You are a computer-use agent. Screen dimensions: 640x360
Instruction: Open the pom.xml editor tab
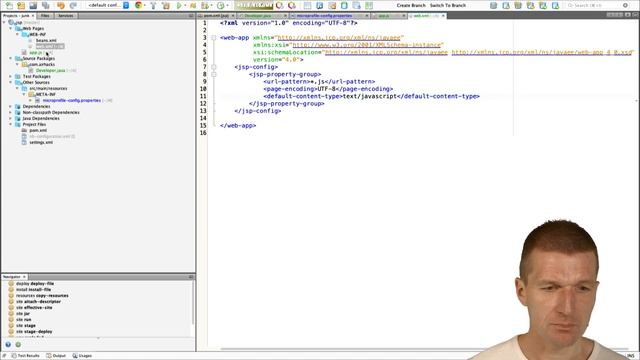pos(216,16)
